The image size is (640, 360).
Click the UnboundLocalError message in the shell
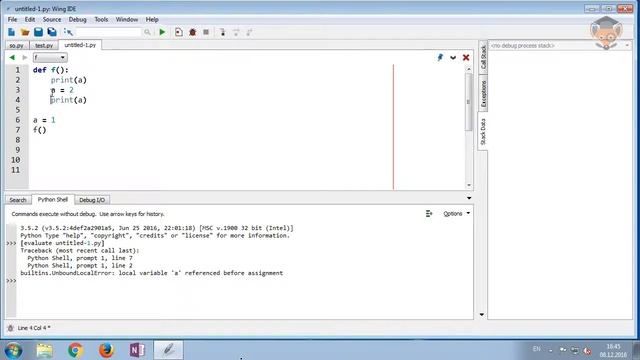click(151, 273)
